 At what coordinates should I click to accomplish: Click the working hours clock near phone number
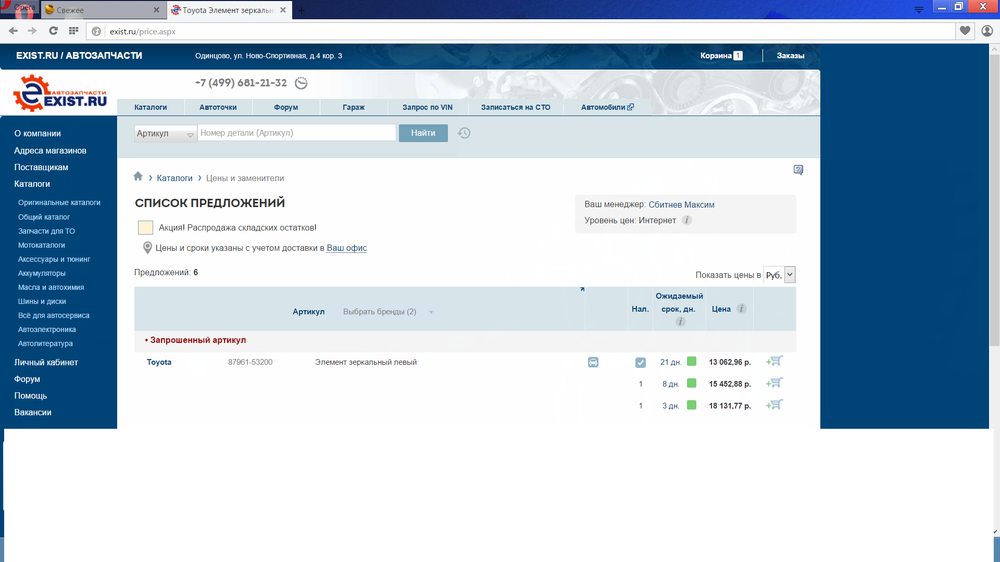pos(302,84)
